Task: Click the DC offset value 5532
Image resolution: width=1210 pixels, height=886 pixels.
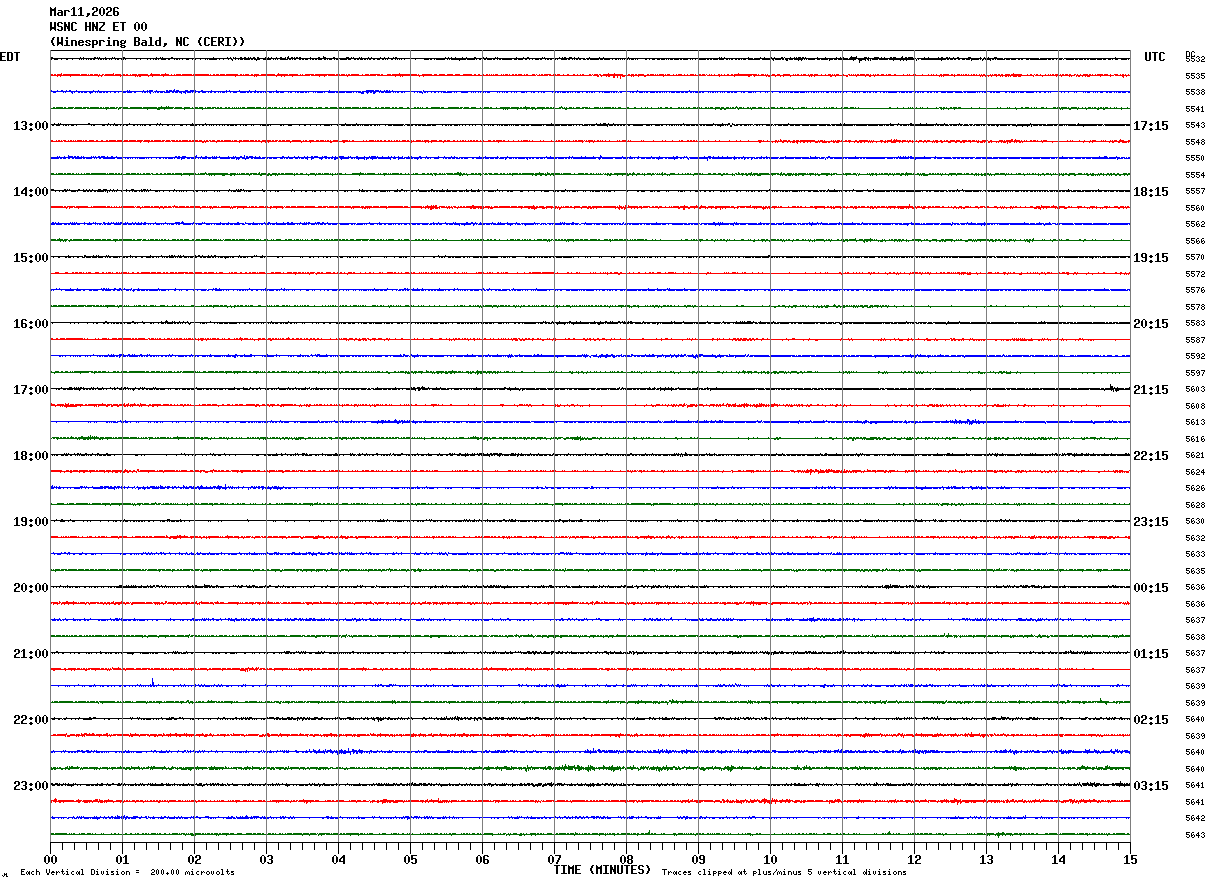Action: 1195,60
